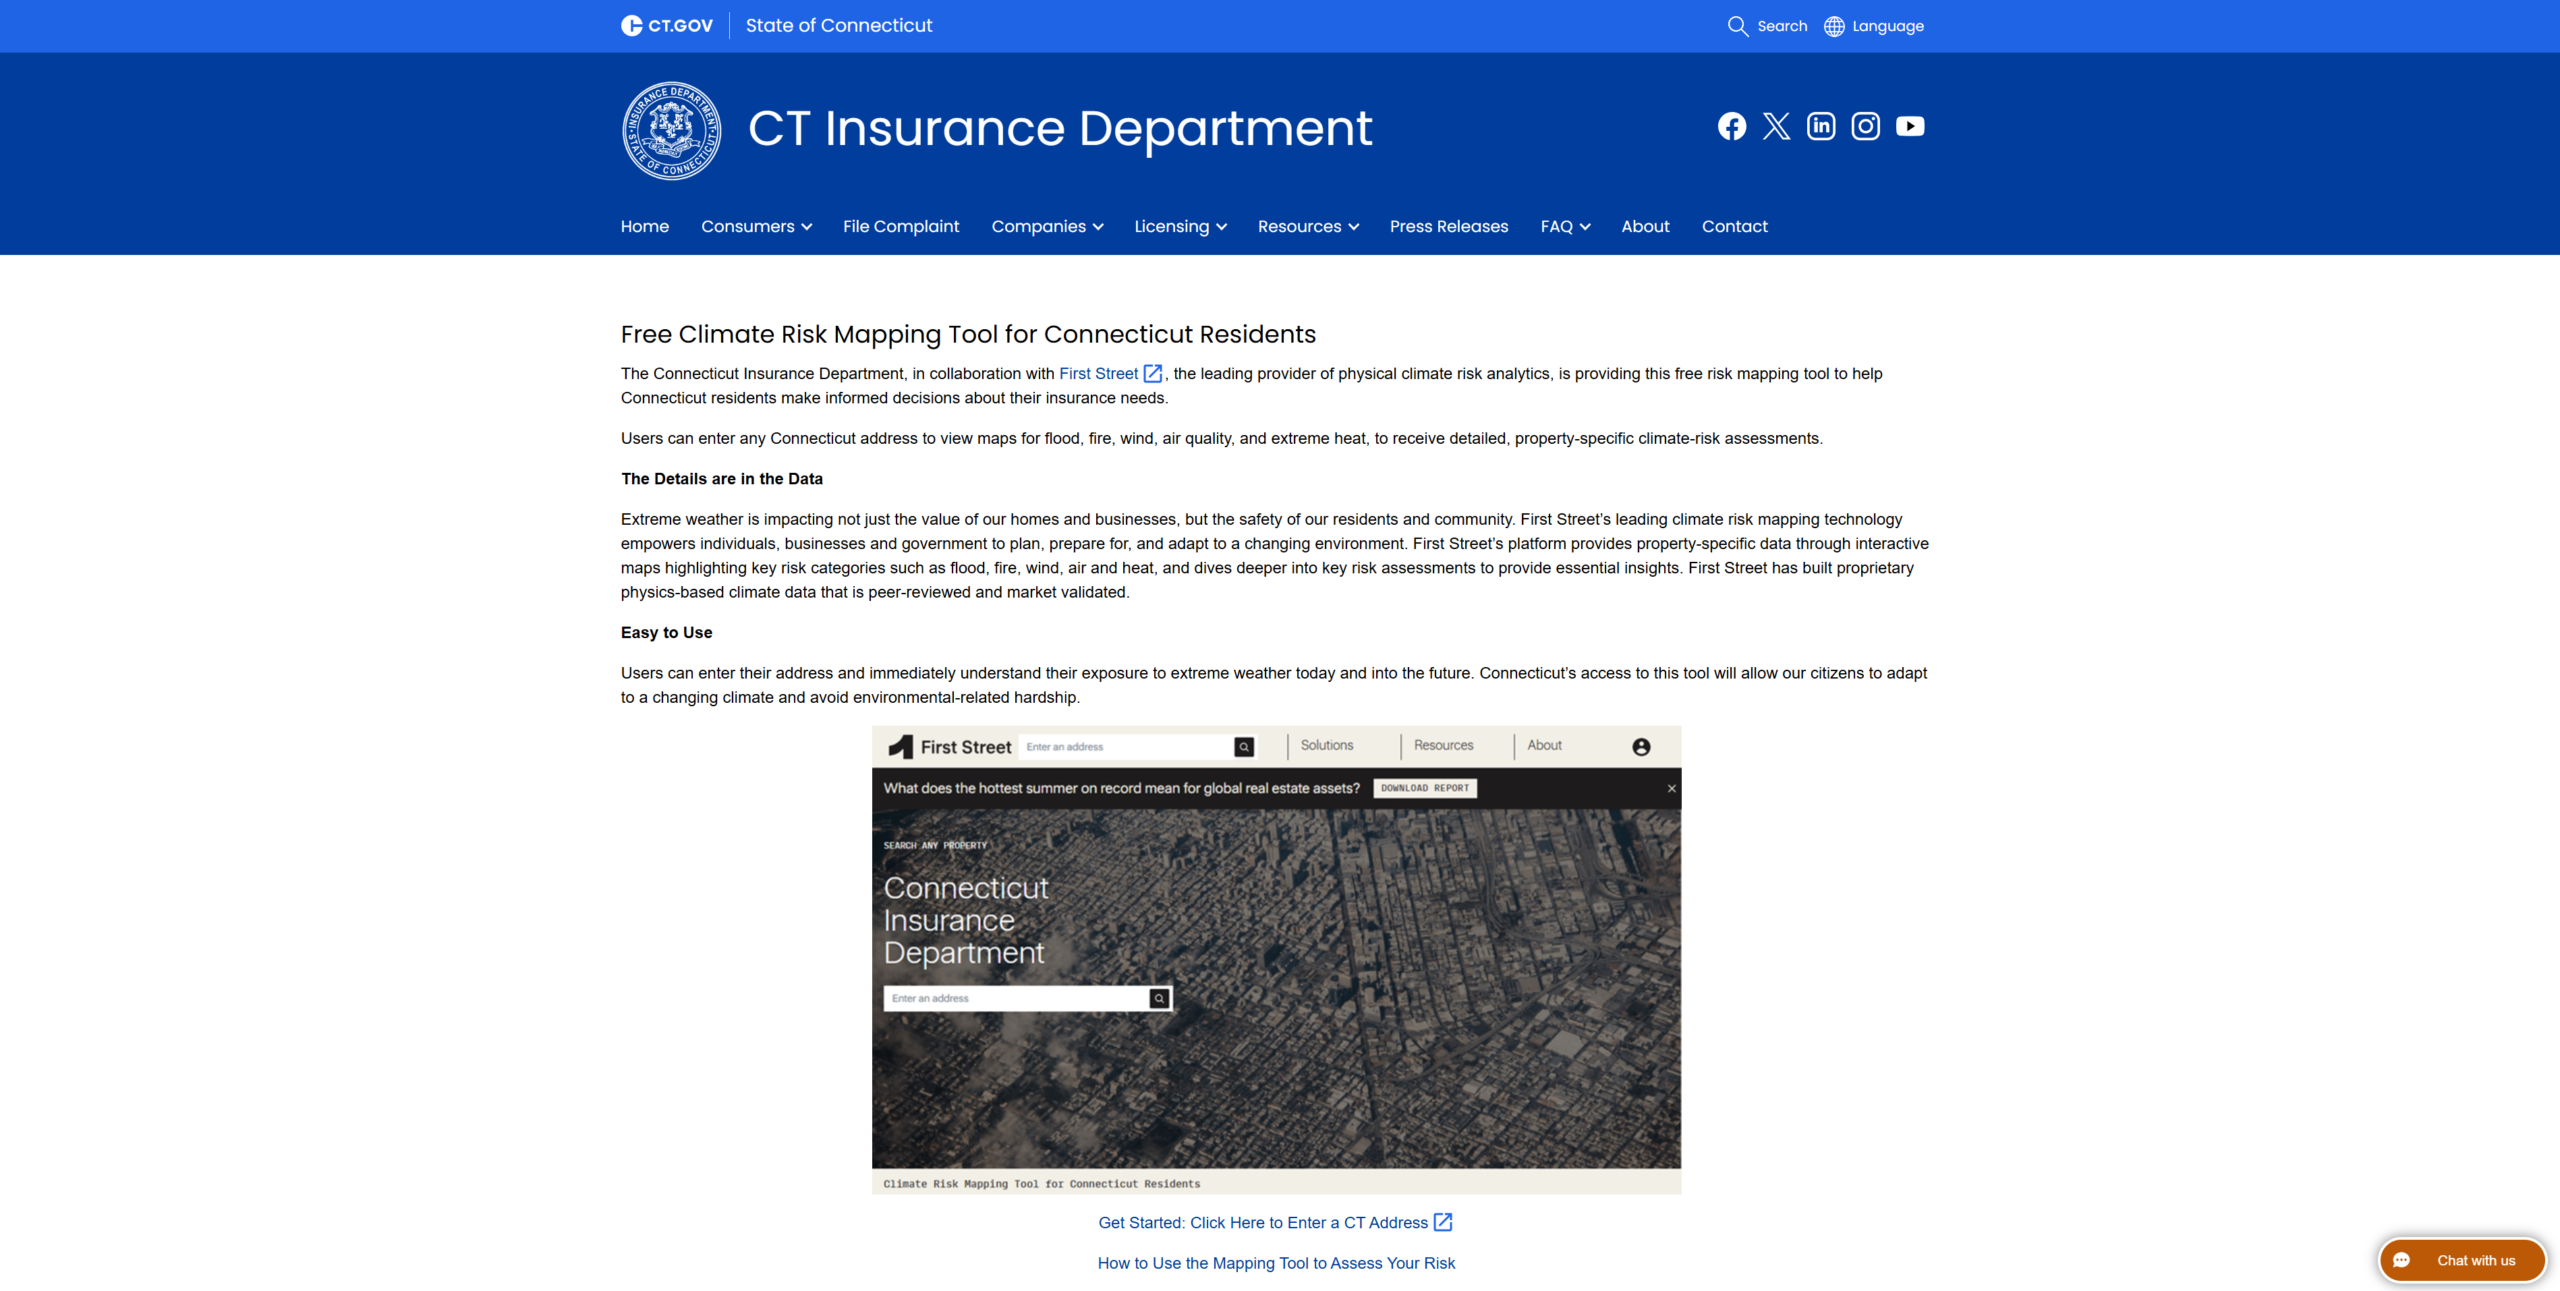Screen dimensions: 2560x1291
Task: Click the globe Language icon
Action: pos(1834,26)
